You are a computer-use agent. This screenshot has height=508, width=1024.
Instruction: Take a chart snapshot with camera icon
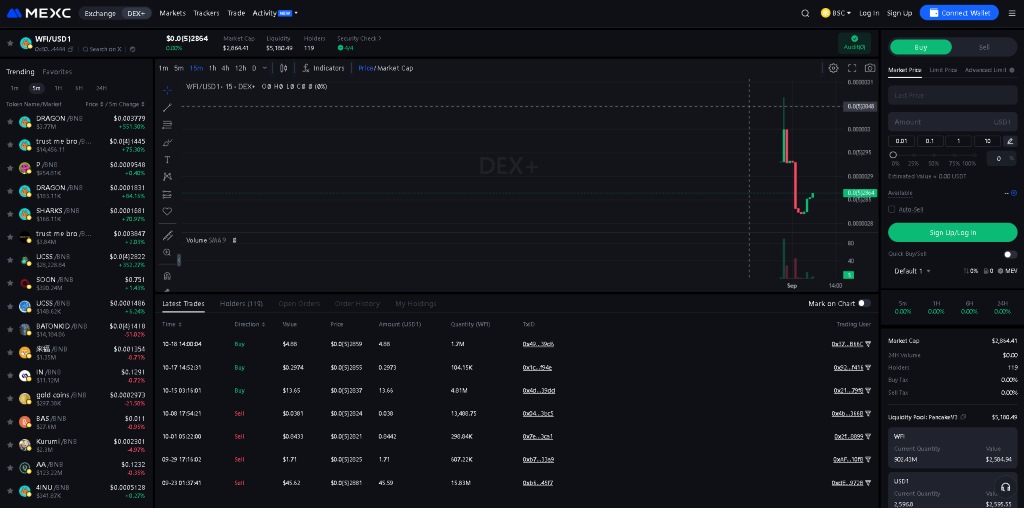click(x=870, y=68)
